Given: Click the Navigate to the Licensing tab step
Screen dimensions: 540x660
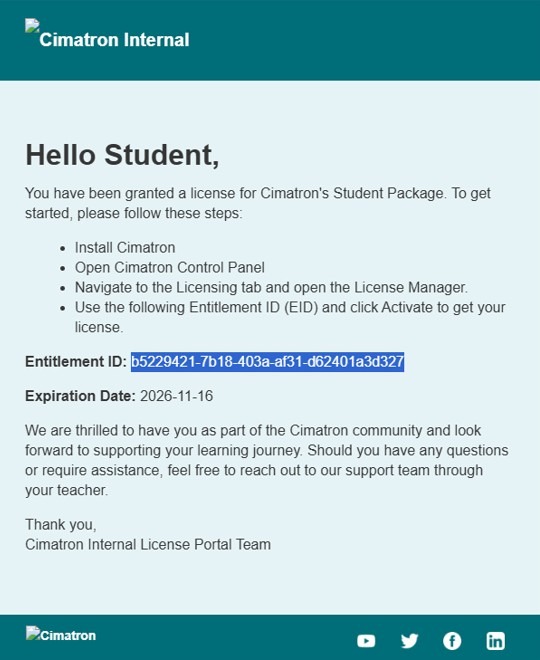Looking at the screenshot, I should [x=271, y=287].
